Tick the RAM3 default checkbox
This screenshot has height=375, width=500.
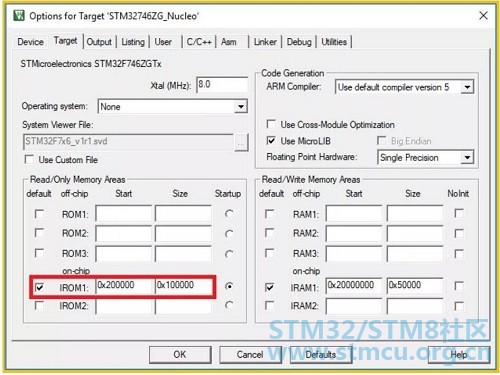269,253
